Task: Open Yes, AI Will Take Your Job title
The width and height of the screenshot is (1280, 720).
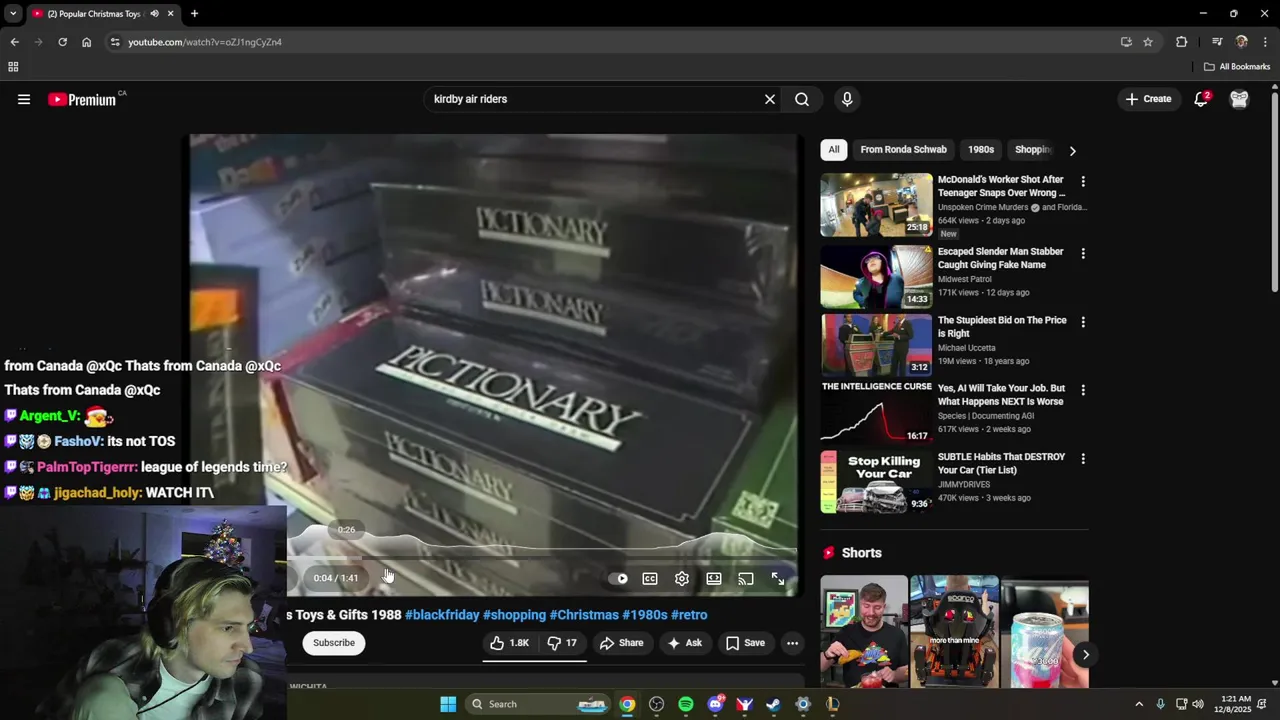Action: [1001, 395]
